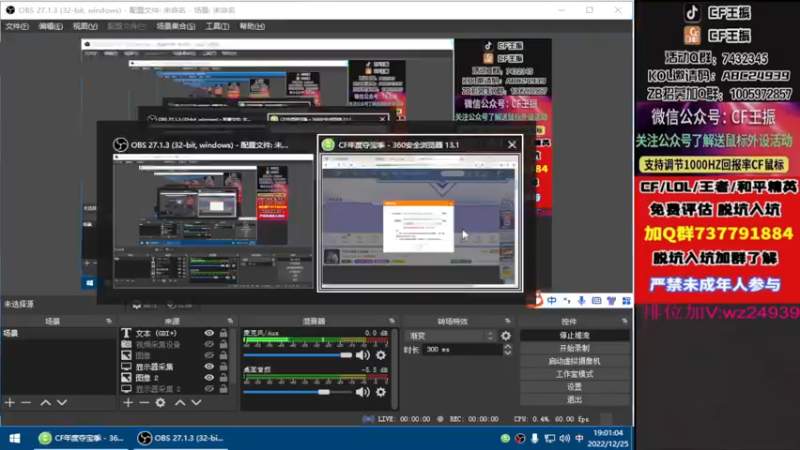Toggle lock on 文本 (GDI+) source
The width and height of the screenshot is (800, 450).
click(x=223, y=333)
